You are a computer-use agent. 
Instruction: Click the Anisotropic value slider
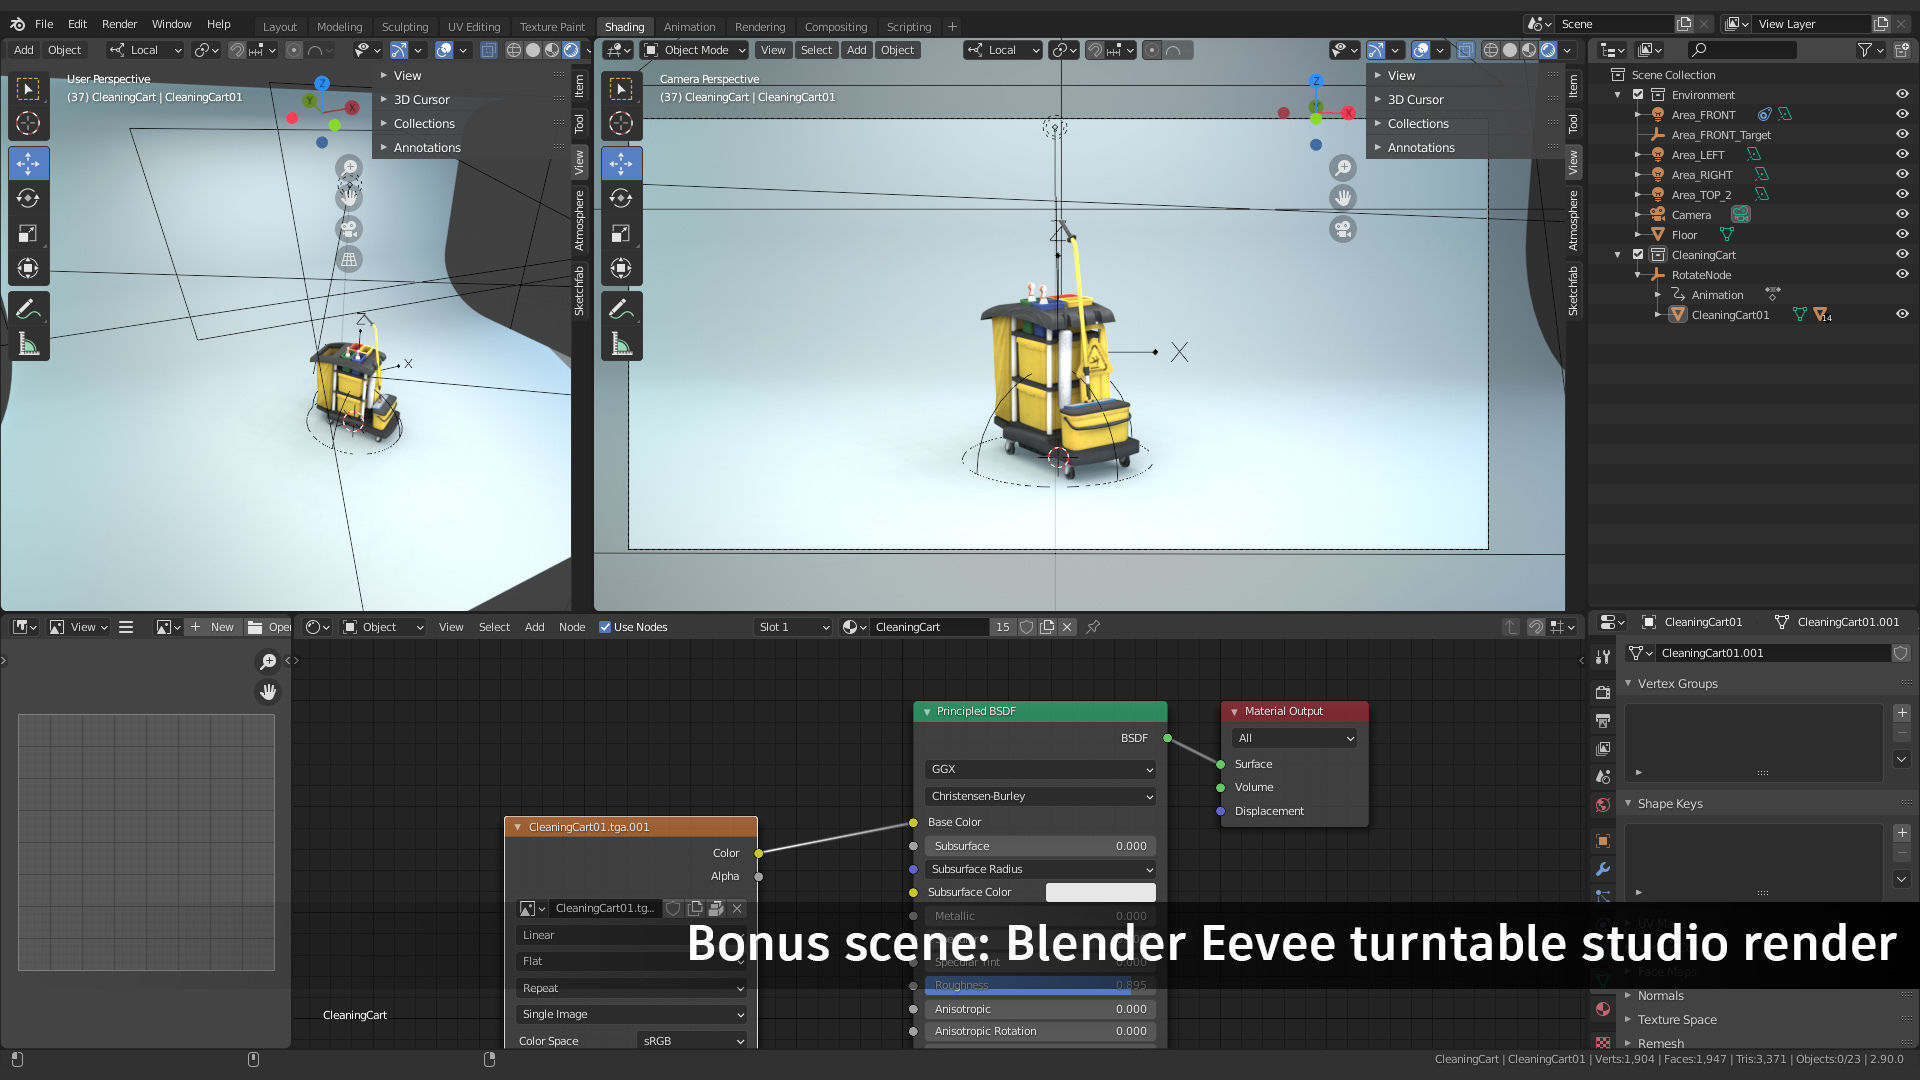(x=1040, y=1009)
